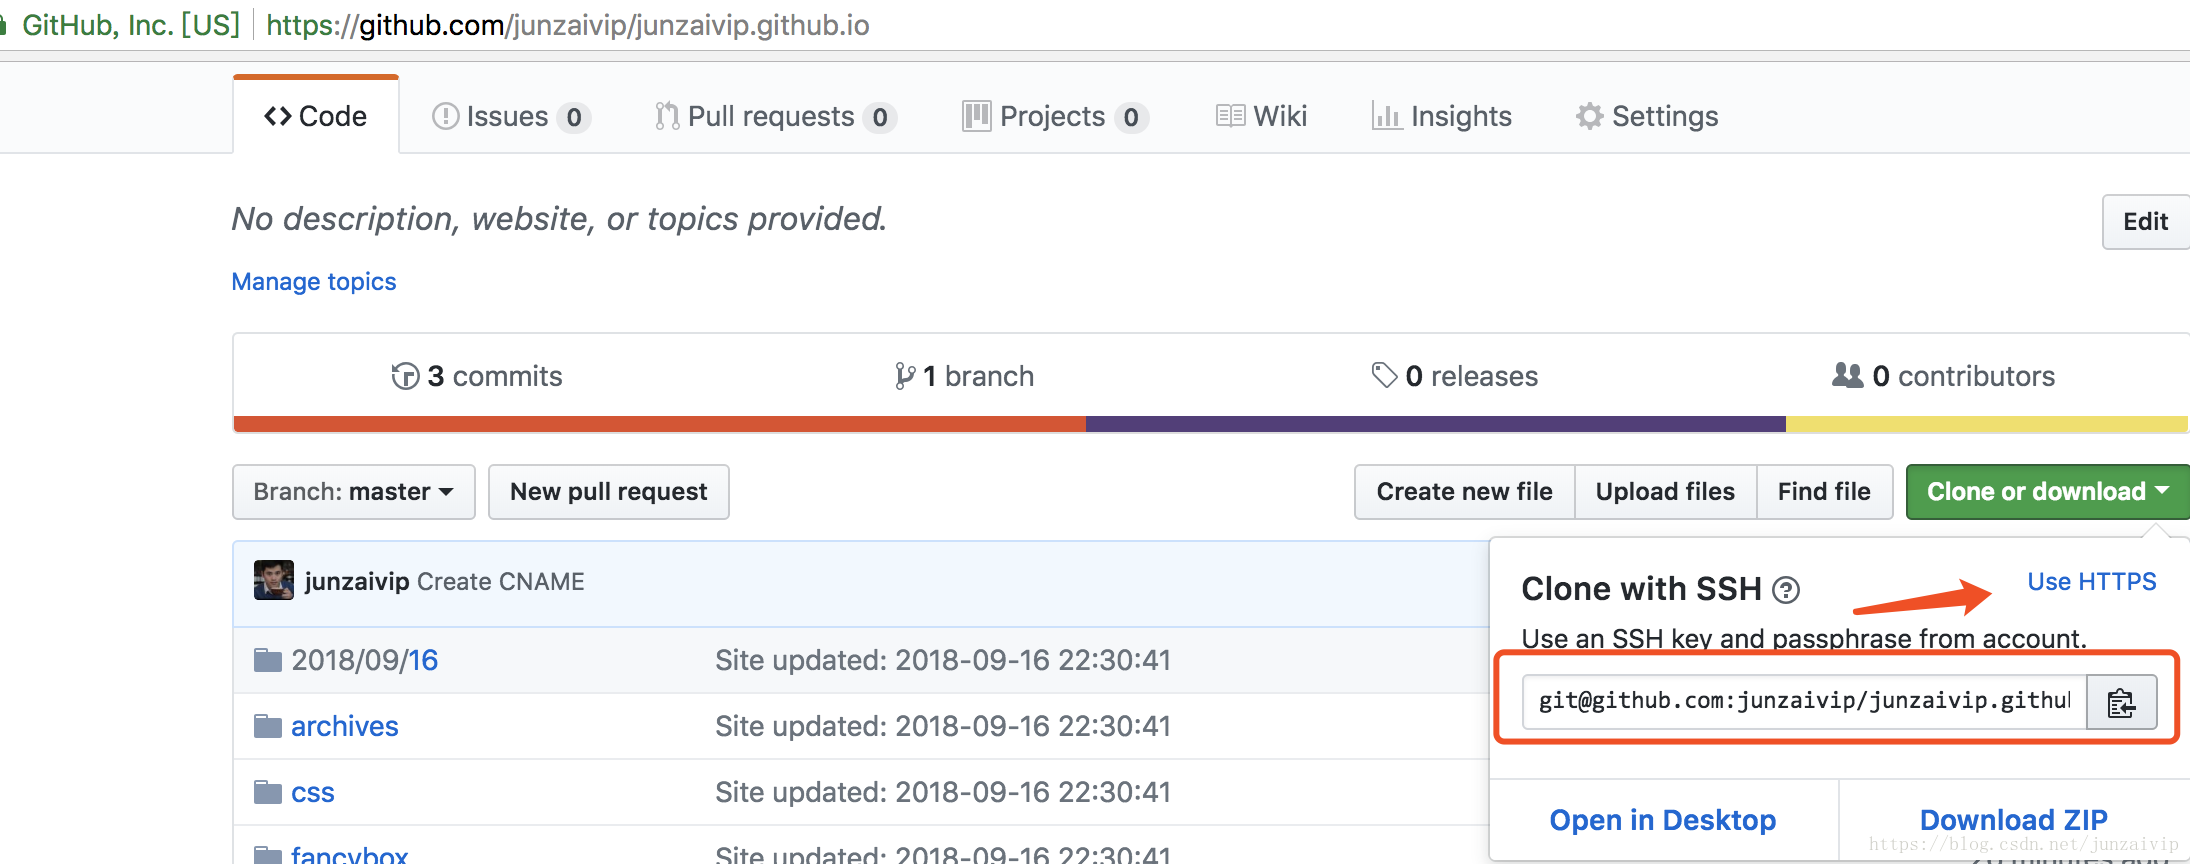Click the Insights graph icon
2190x864 pixels.
(1386, 116)
